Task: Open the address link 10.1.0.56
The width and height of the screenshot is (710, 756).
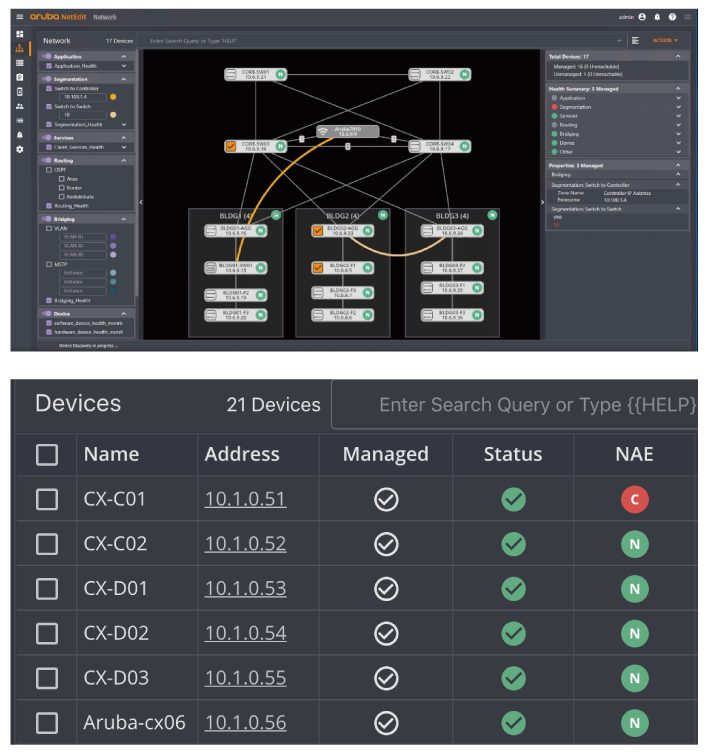Action: (245, 723)
